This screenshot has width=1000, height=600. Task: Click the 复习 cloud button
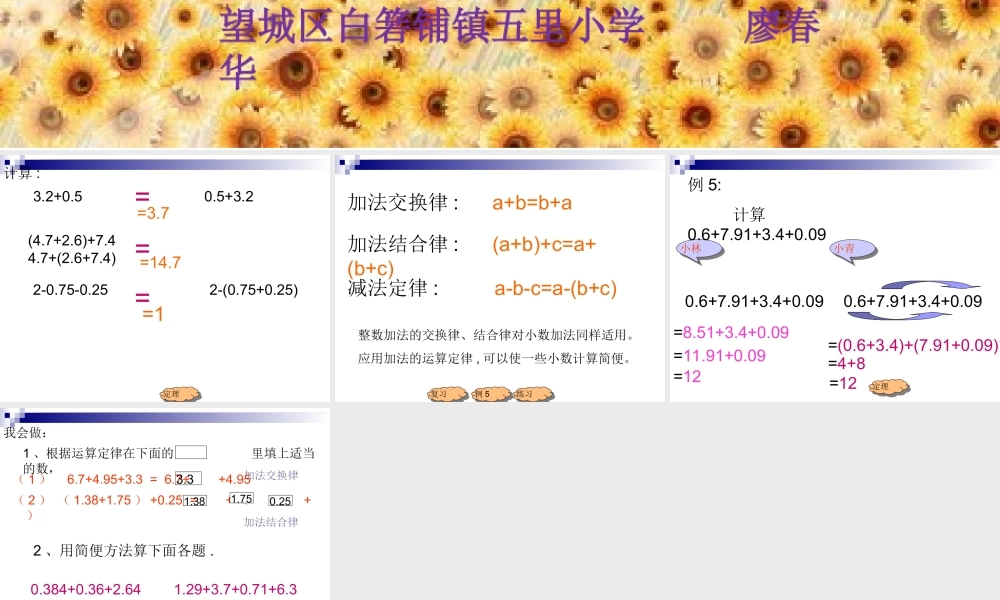pos(447,394)
